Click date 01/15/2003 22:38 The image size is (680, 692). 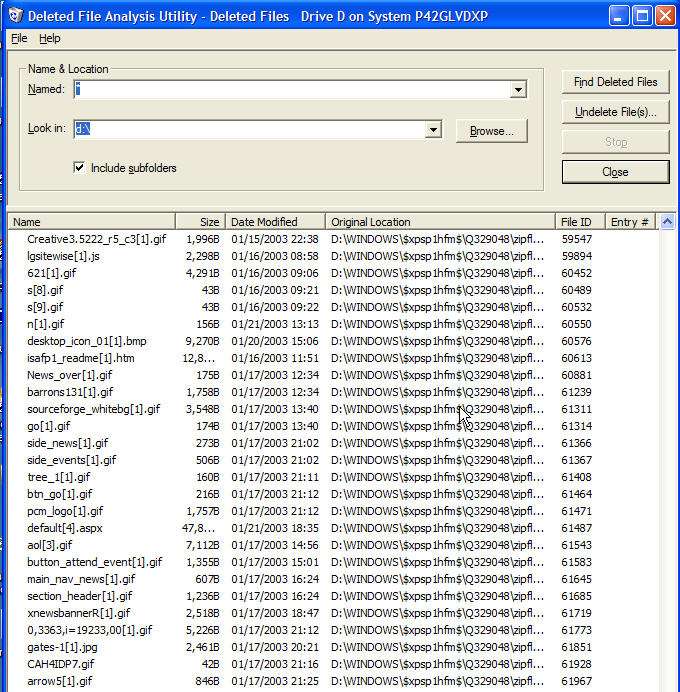(274, 239)
